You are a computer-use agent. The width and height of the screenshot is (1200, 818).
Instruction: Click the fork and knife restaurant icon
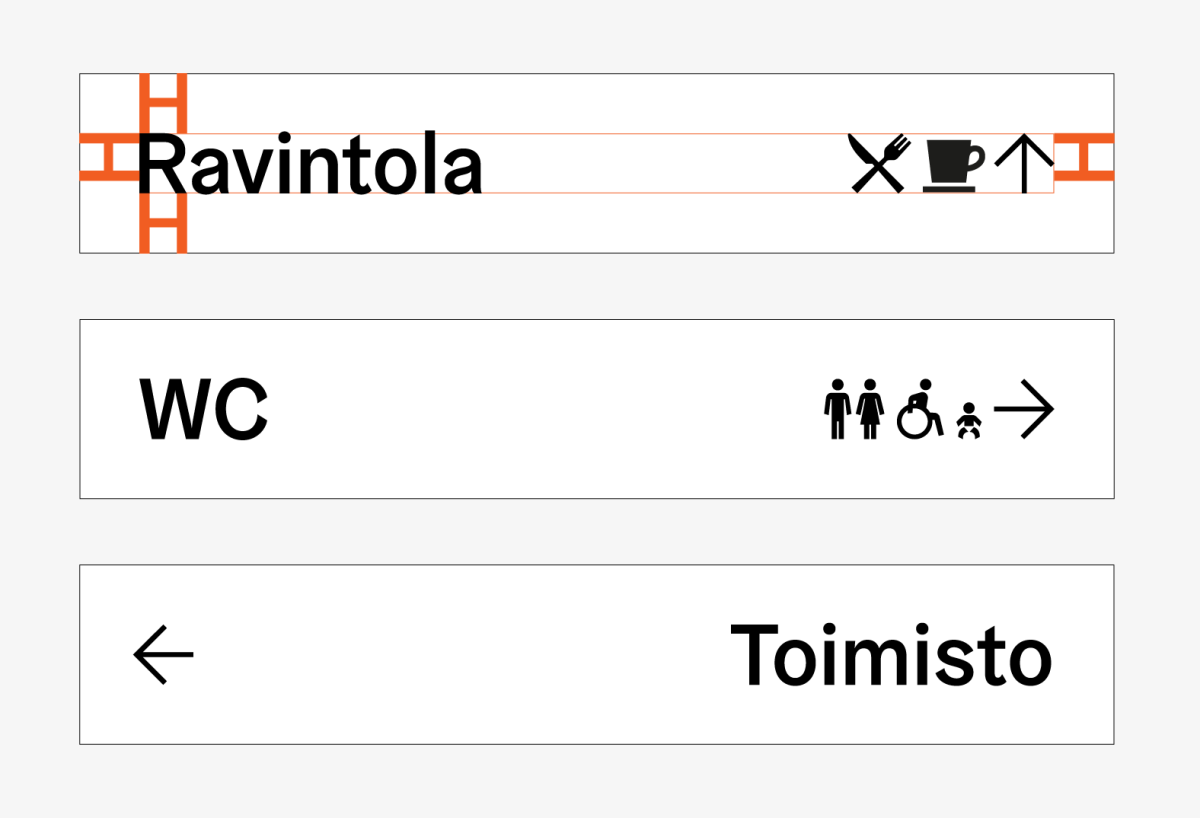[x=879, y=163]
